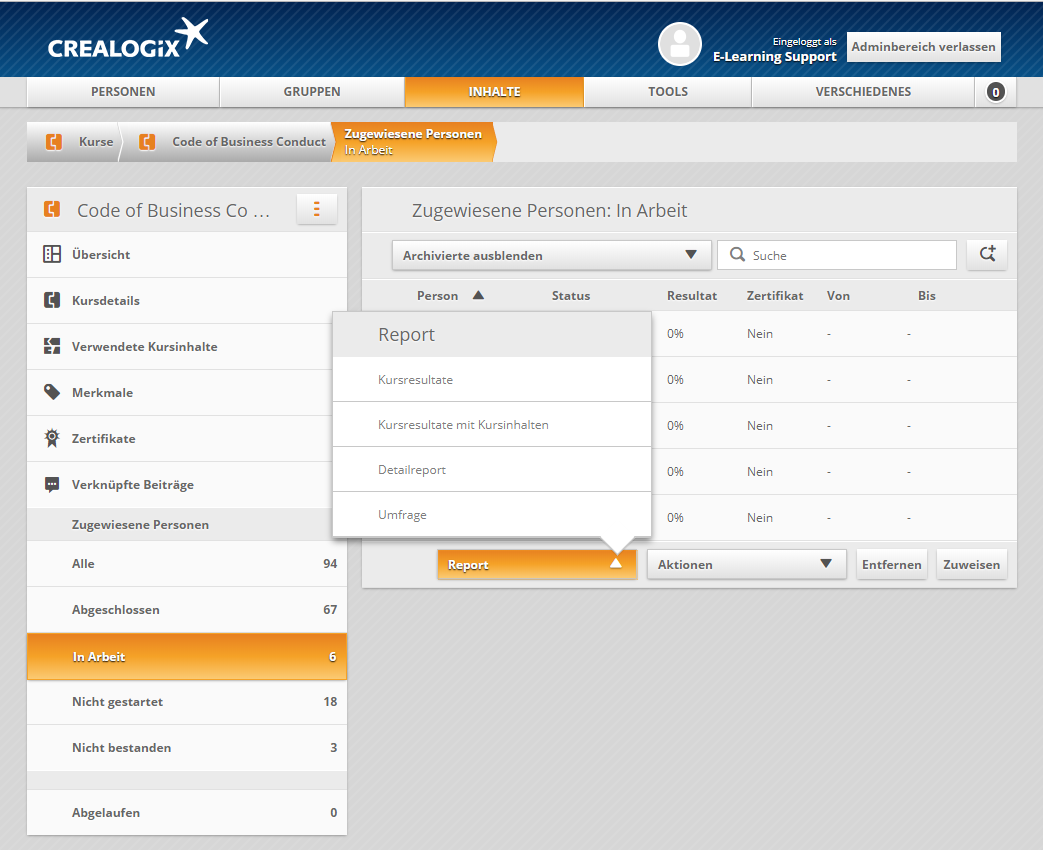The width and height of the screenshot is (1043, 850).
Task: Open the three-dot course options menu
Action: coord(316,210)
